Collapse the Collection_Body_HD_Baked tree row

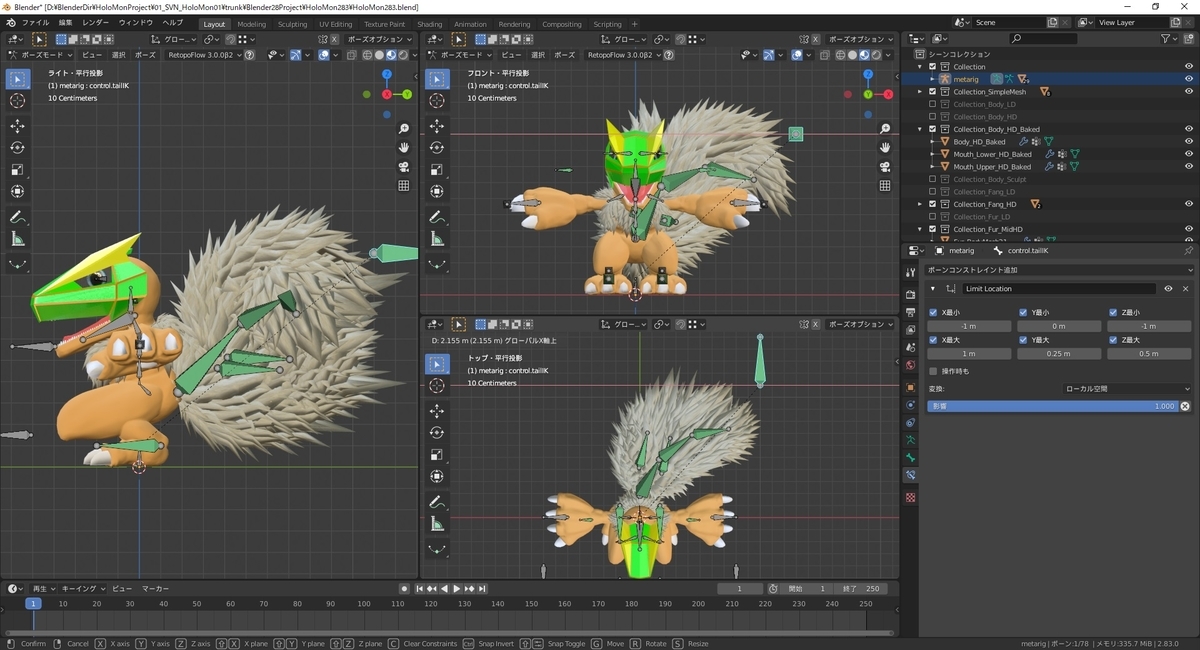click(x=921, y=129)
